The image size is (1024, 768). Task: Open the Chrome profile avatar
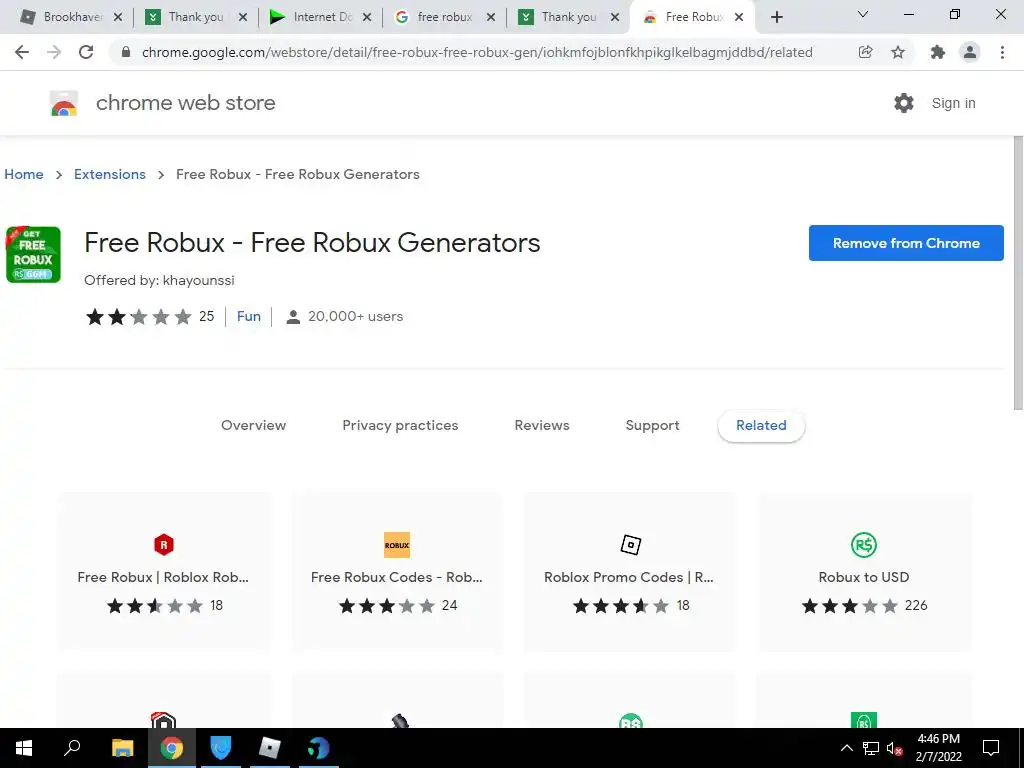point(970,52)
